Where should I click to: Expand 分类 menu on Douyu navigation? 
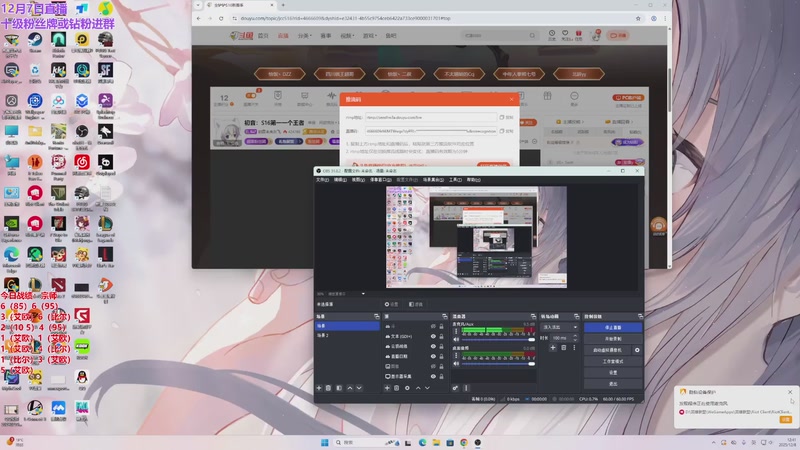[305, 36]
